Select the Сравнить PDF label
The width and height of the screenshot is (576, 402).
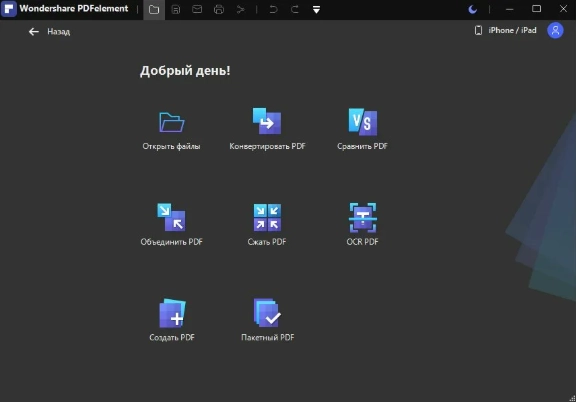pyautogui.click(x=362, y=146)
